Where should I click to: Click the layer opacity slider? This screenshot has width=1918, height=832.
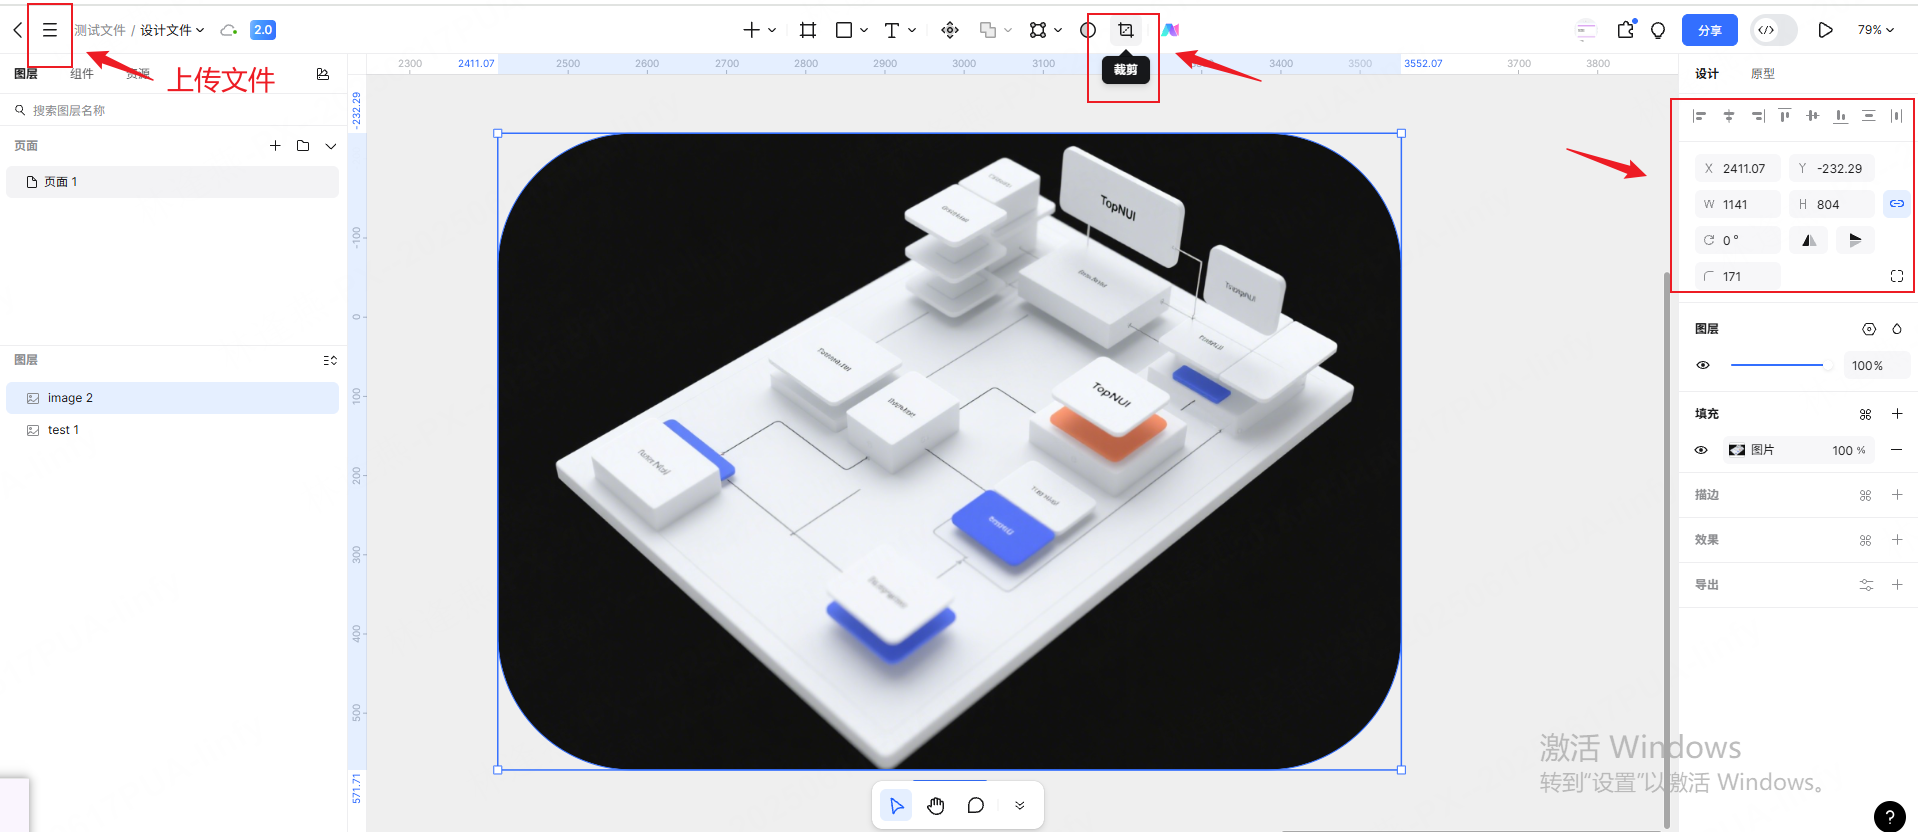(1780, 365)
